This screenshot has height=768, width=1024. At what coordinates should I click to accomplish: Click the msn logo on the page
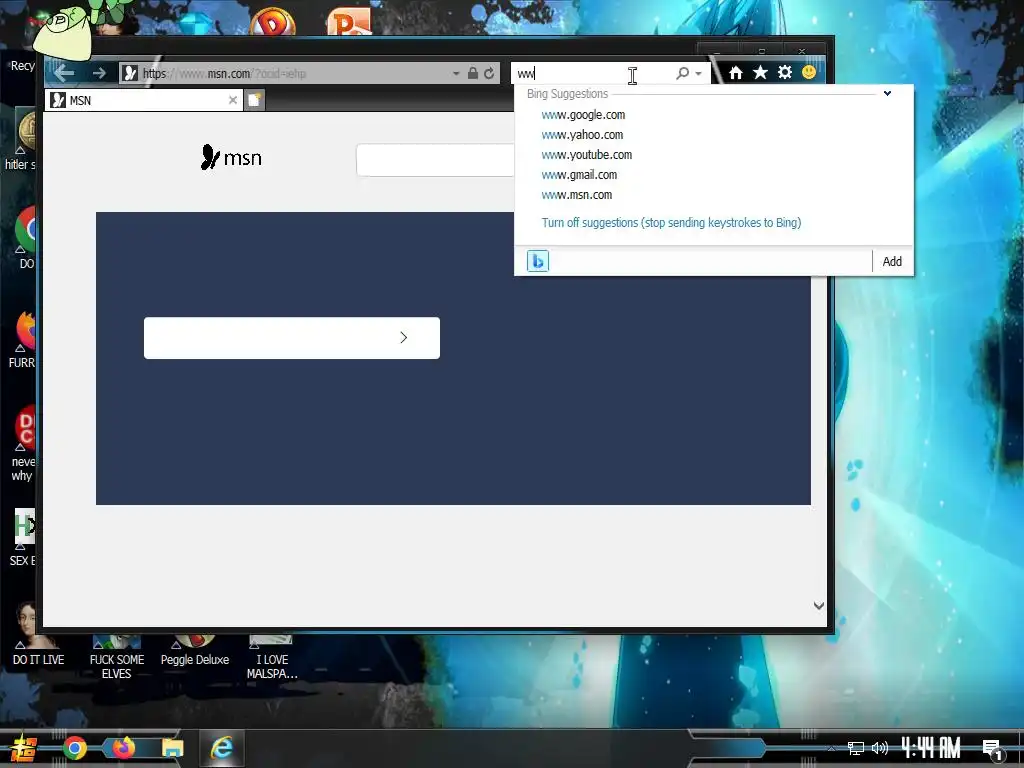[x=231, y=157]
